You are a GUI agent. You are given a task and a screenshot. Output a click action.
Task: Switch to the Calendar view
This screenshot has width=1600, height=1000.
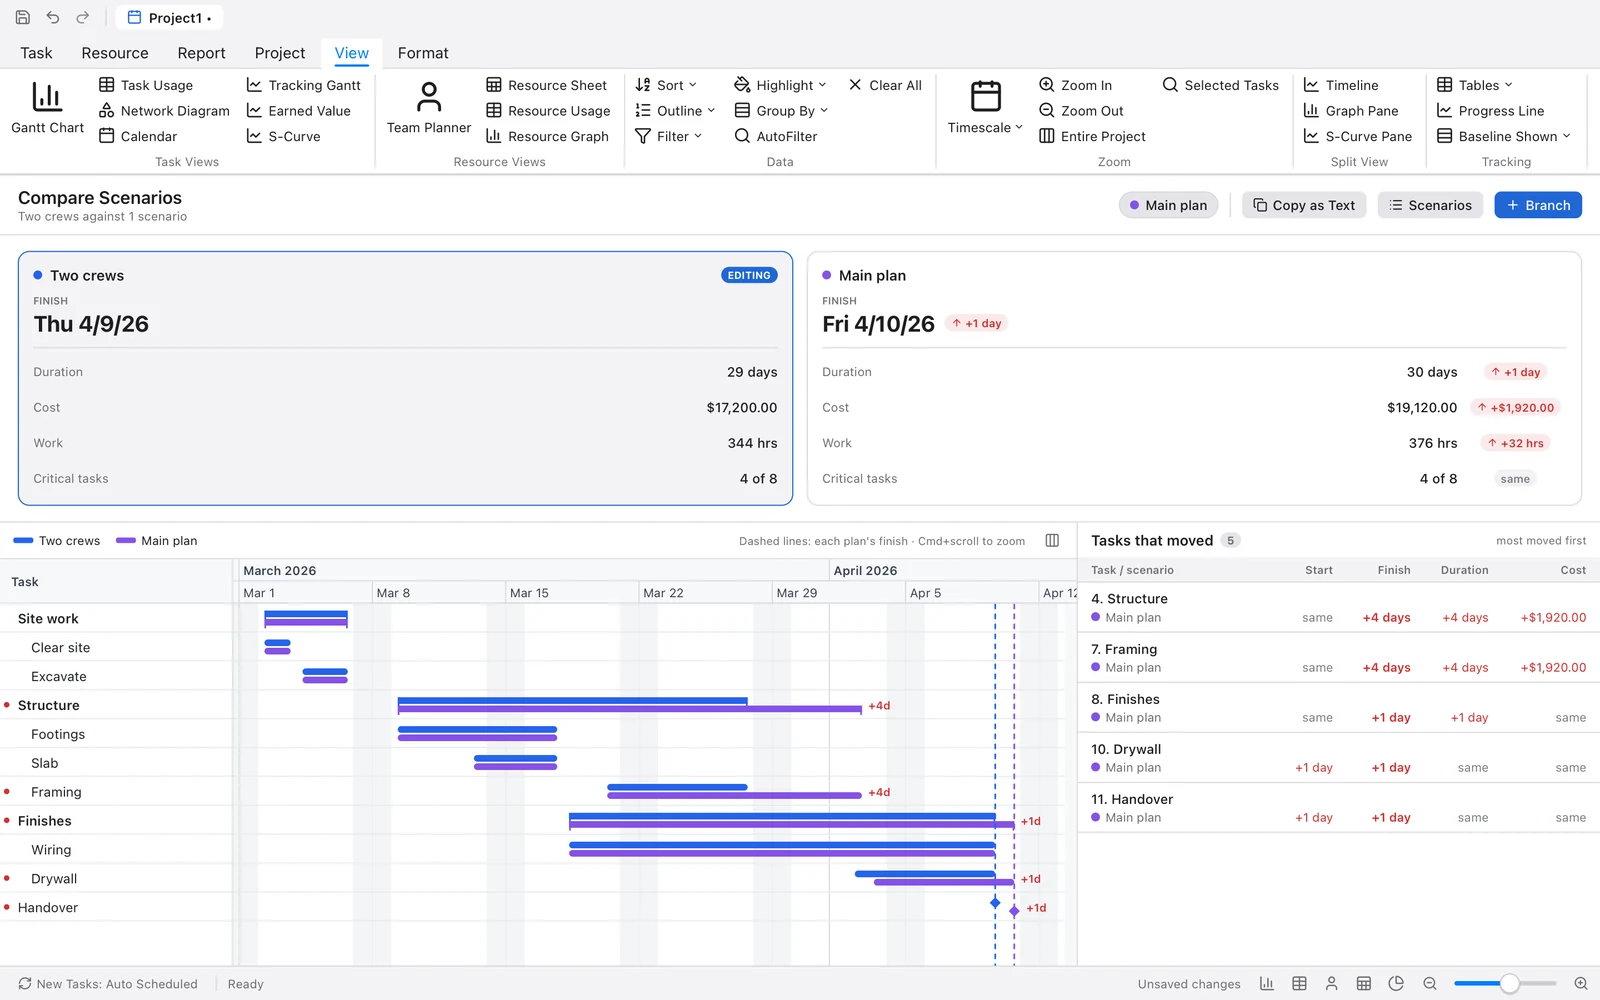tap(138, 136)
